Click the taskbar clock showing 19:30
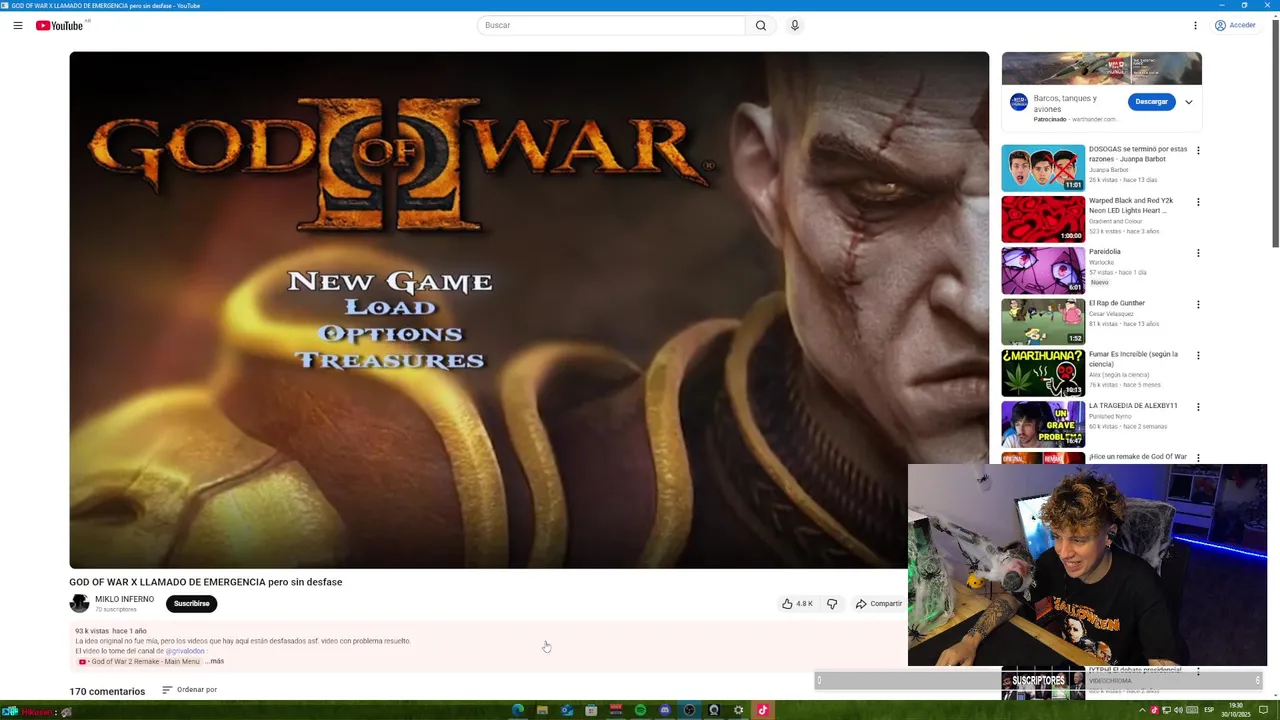1280x720 pixels. (x=1236, y=710)
